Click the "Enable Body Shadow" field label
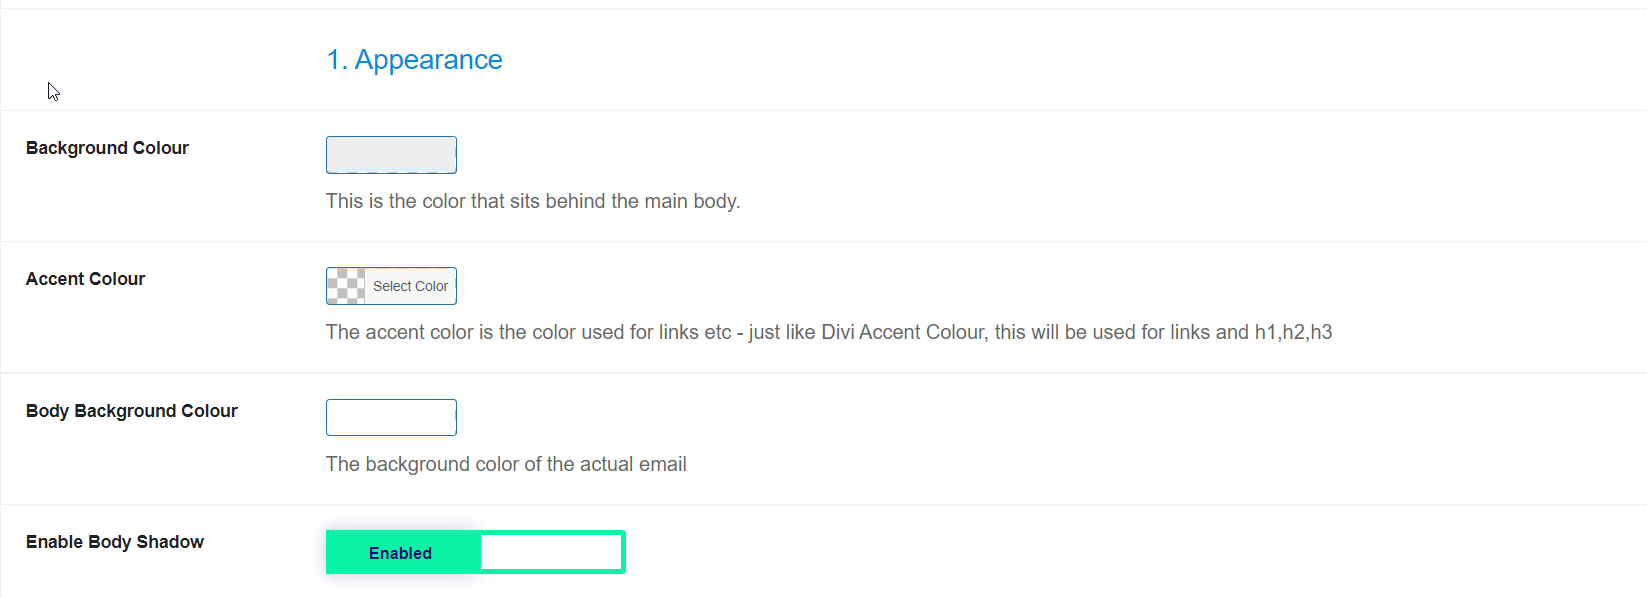The width and height of the screenshot is (1647, 598). click(115, 542)
